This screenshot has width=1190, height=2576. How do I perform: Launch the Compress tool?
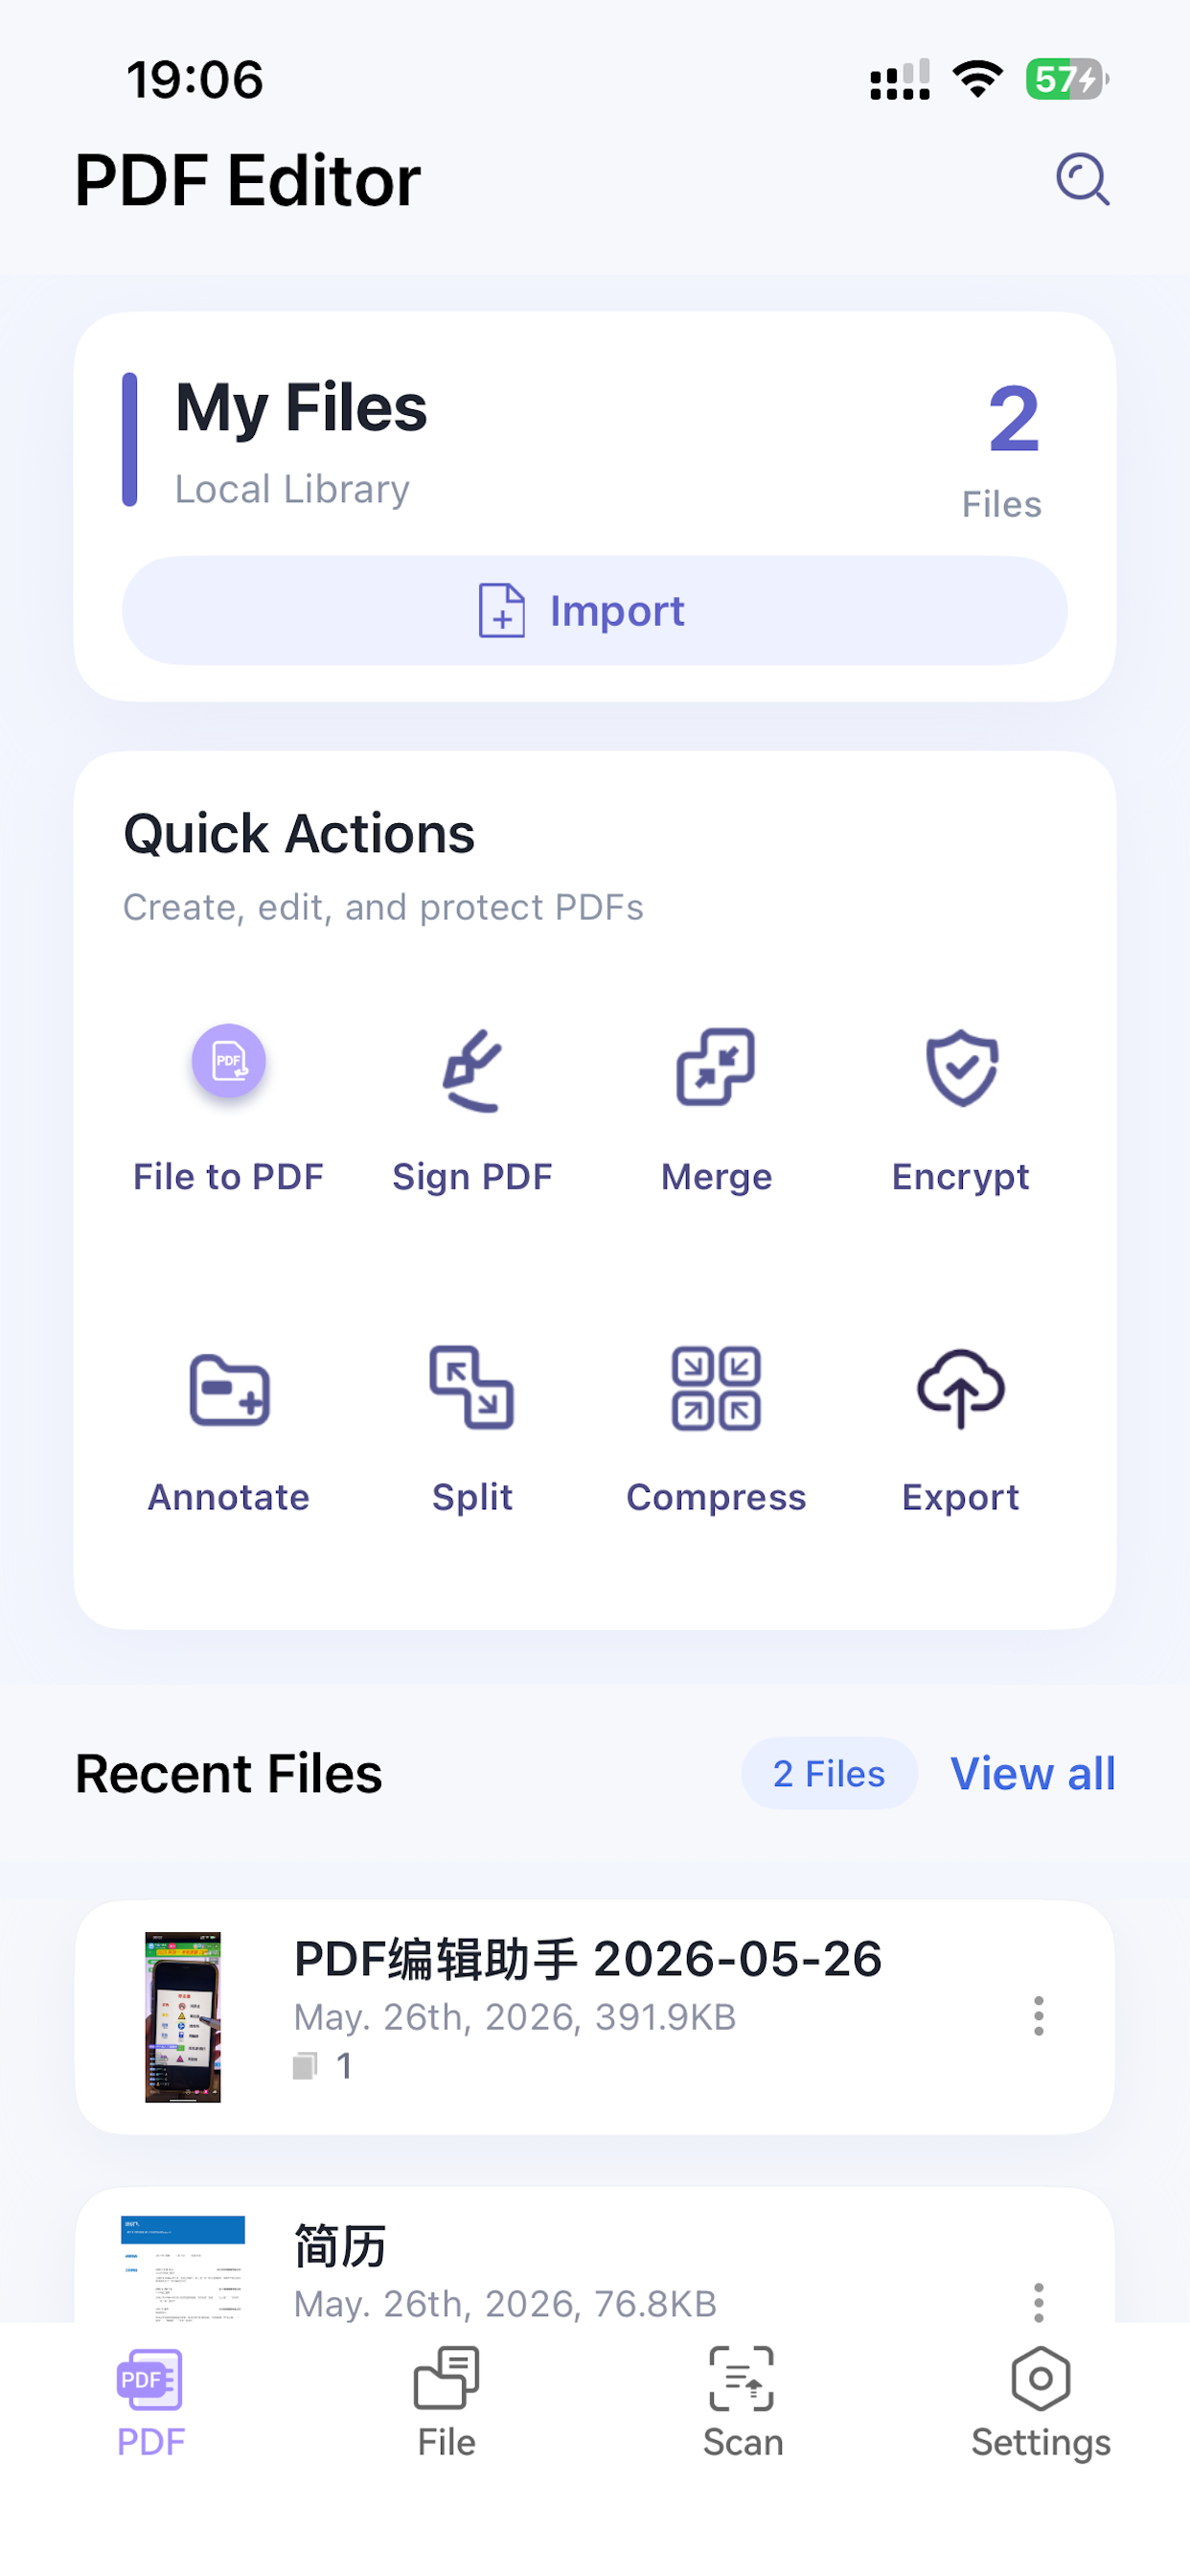[x=716, y=1430]
